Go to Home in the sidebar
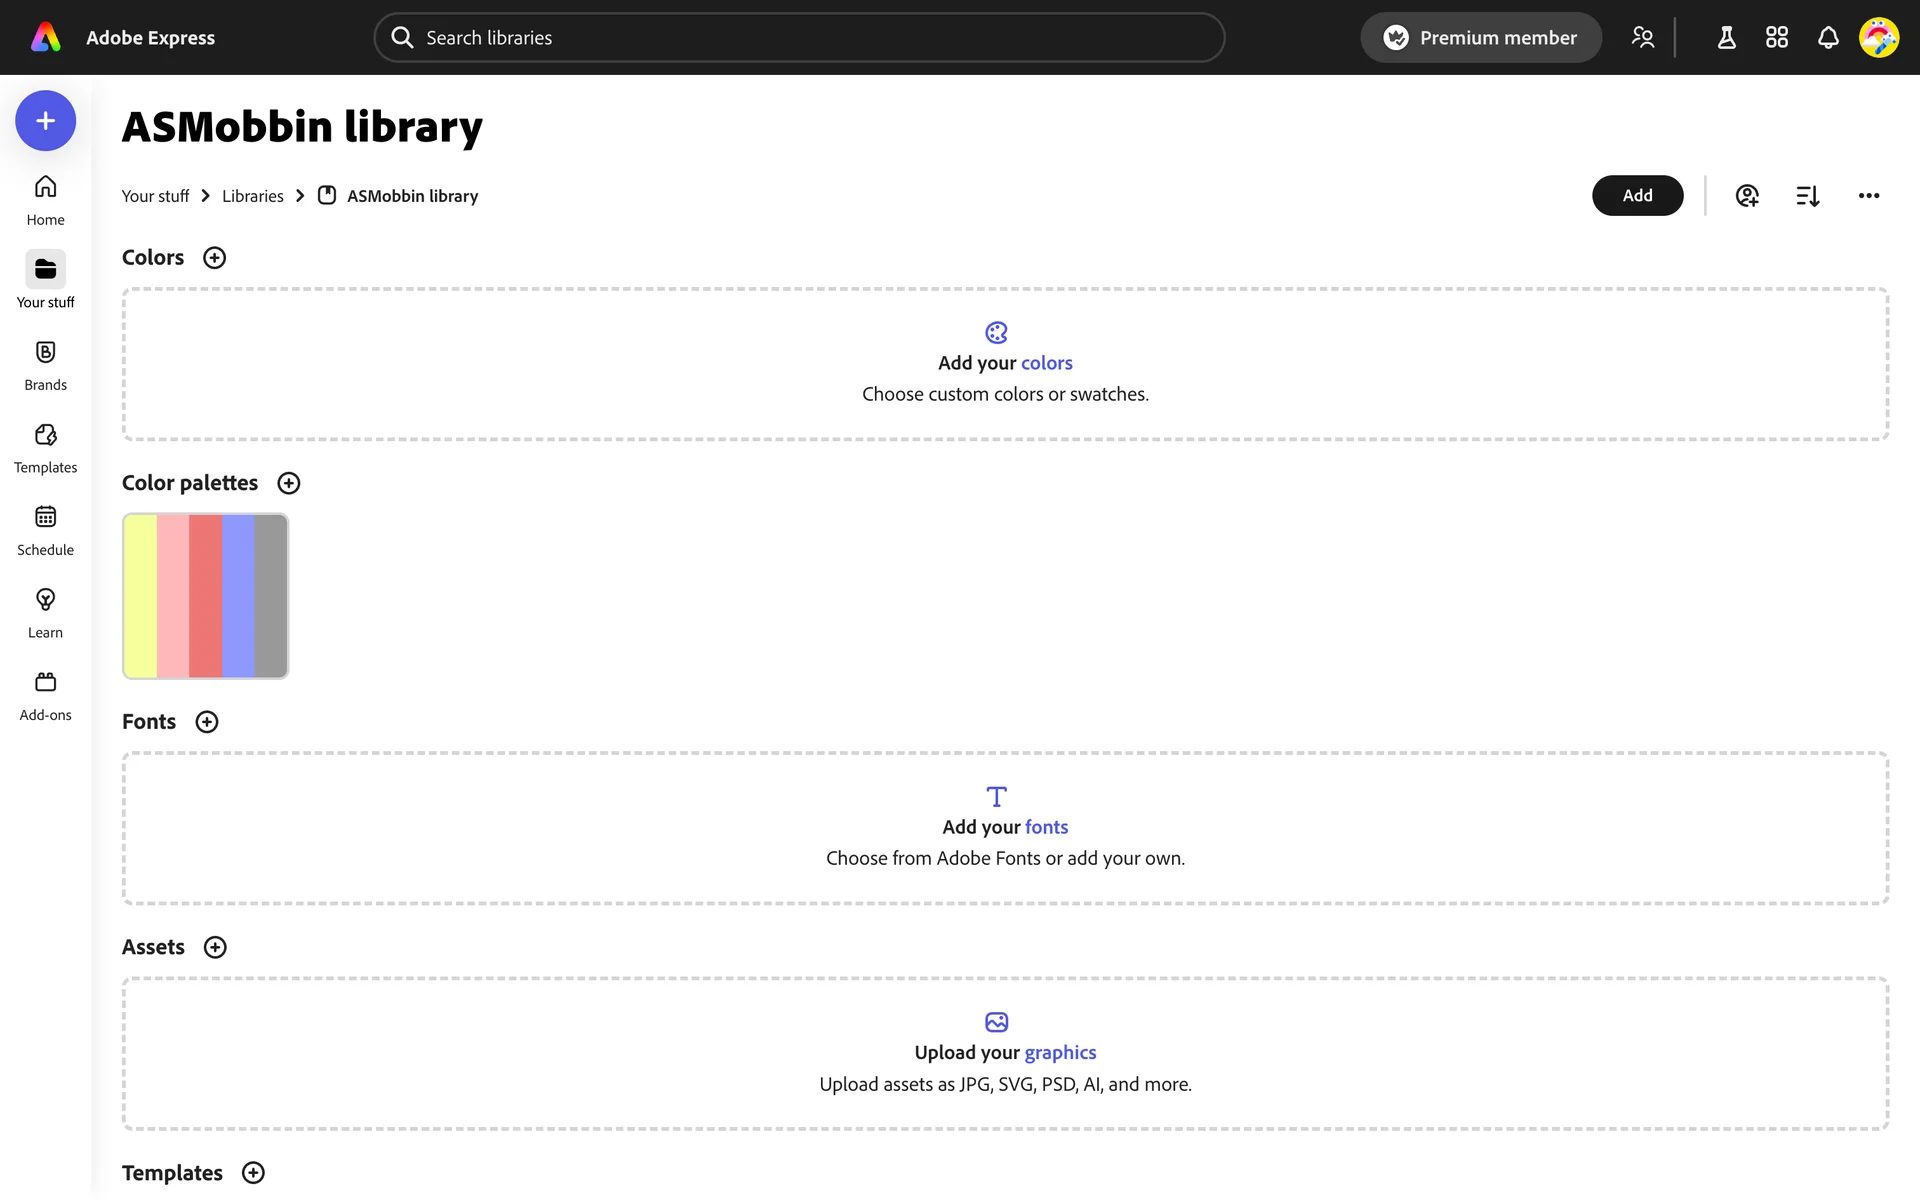 pyautogui.click(x=45, y=200)
